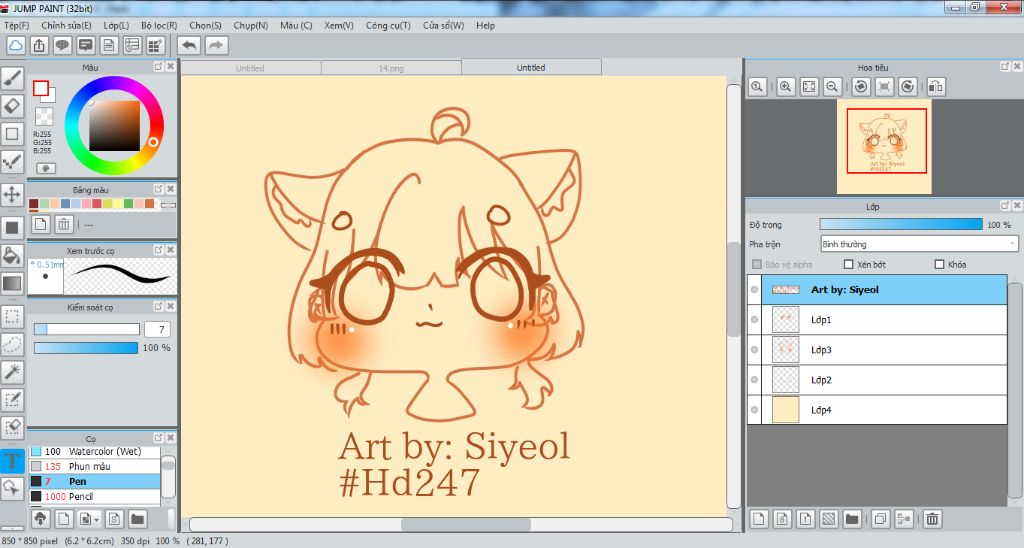1024x548 pixels.
Task: Enable the Khóa lock checkbox
Action: pyautogui.click(x=939, y=265)
